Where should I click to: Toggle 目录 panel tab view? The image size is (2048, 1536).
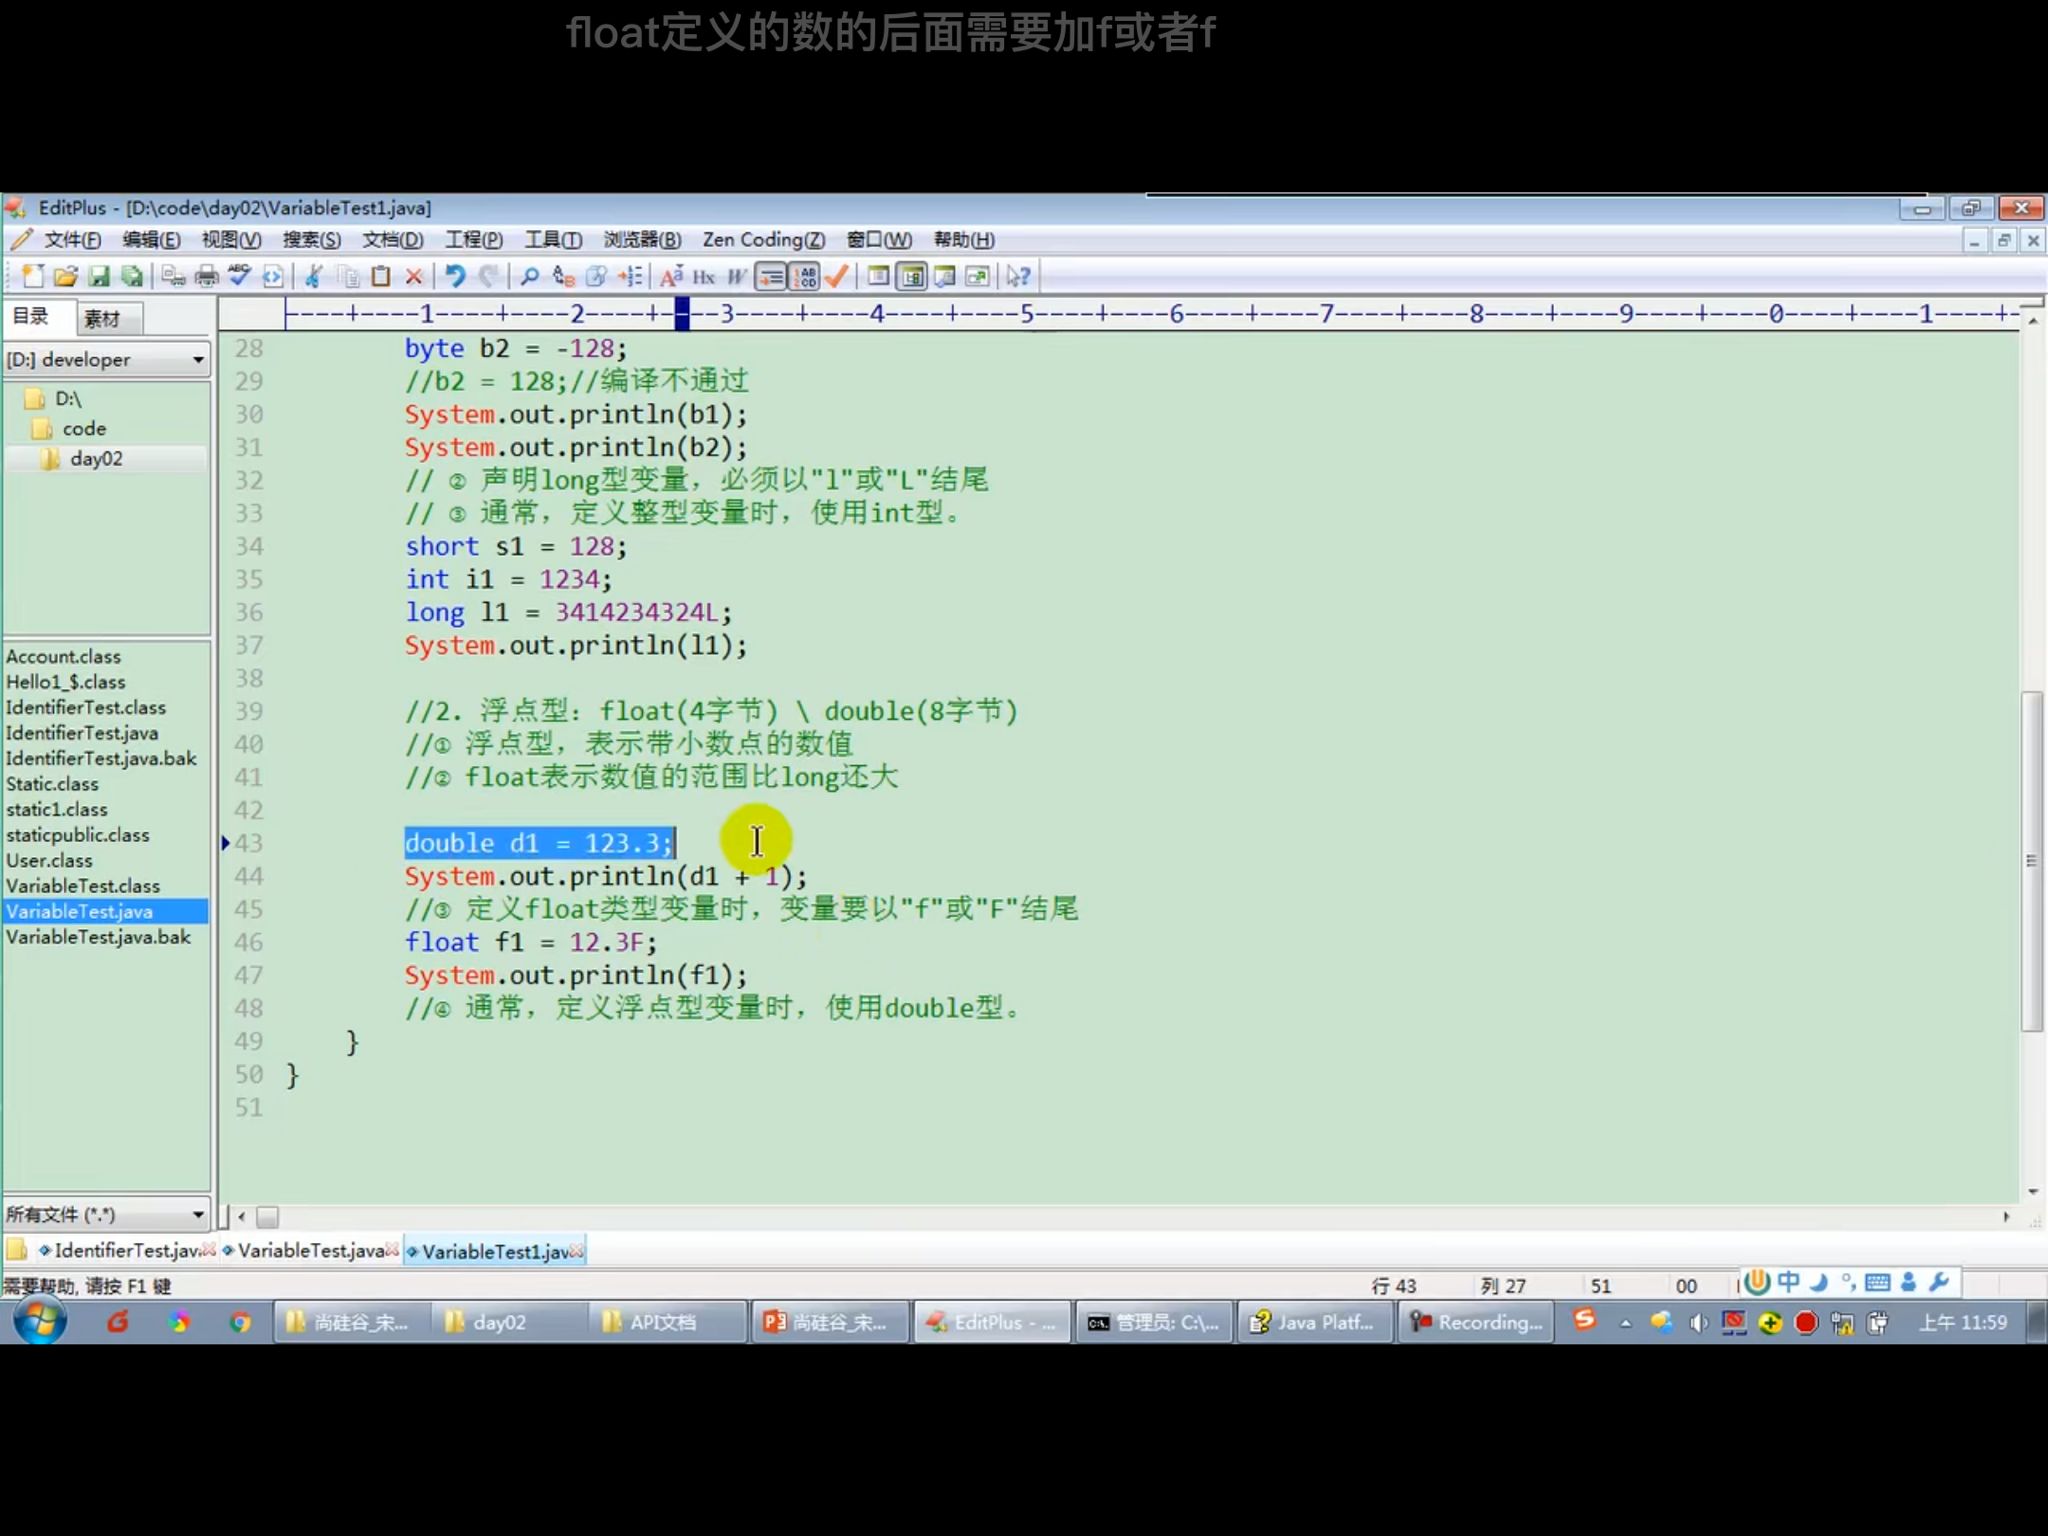click(x=31, y=316)
